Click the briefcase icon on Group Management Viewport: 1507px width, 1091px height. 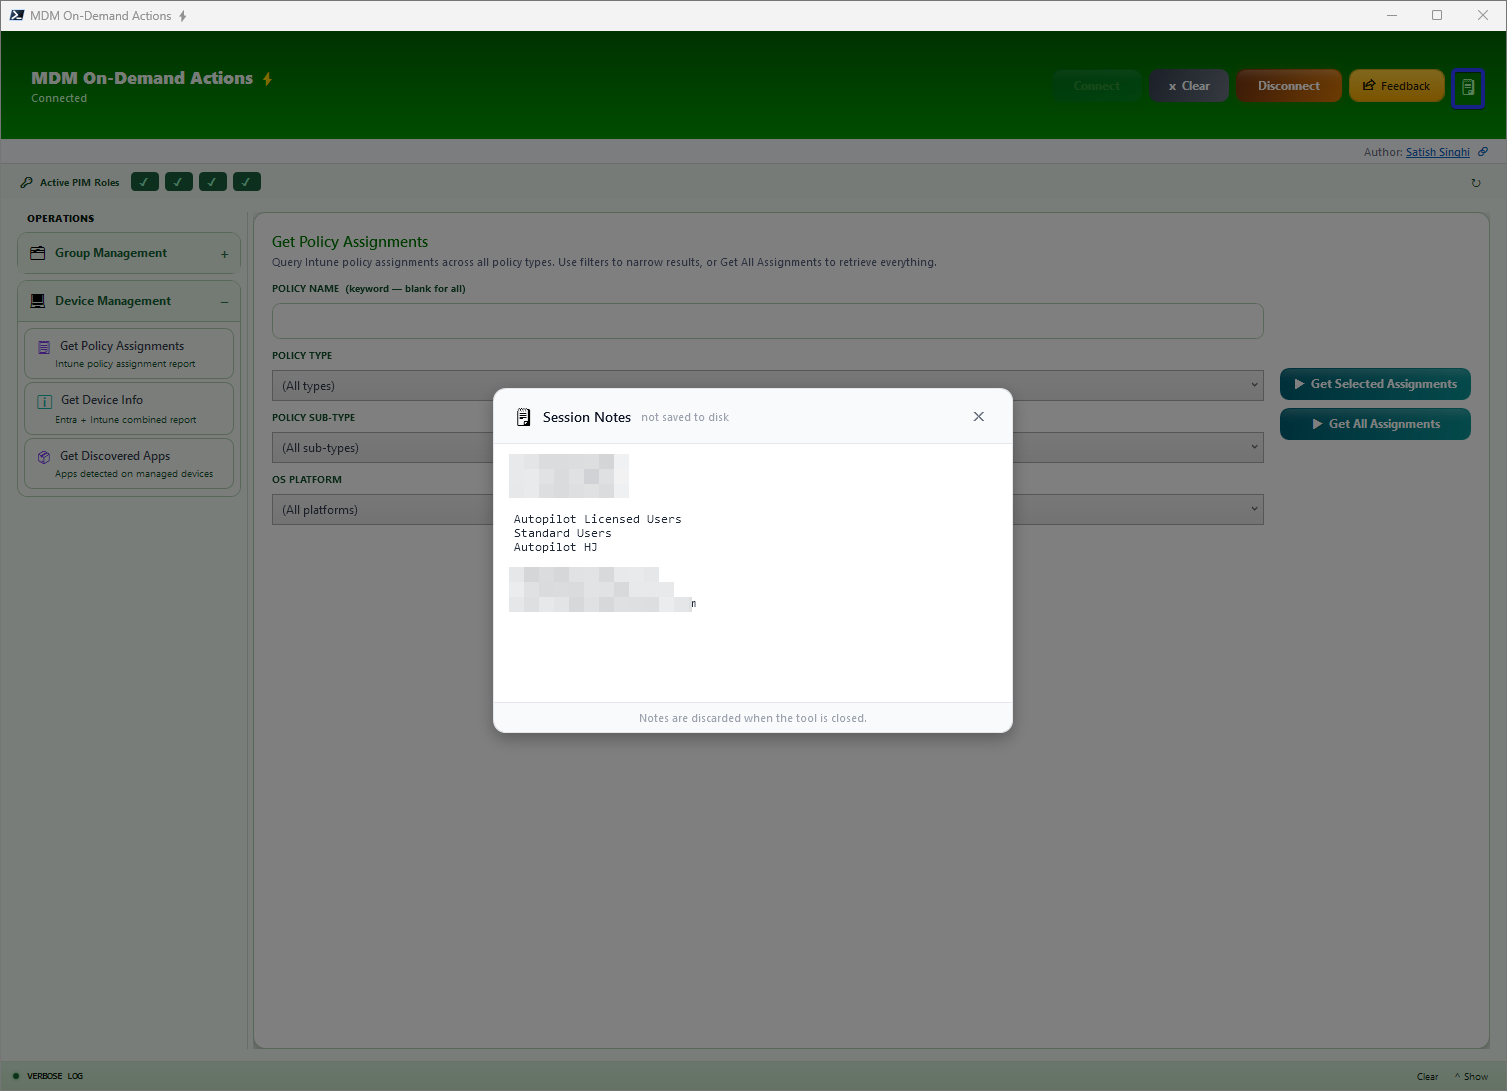click(38, 252)
